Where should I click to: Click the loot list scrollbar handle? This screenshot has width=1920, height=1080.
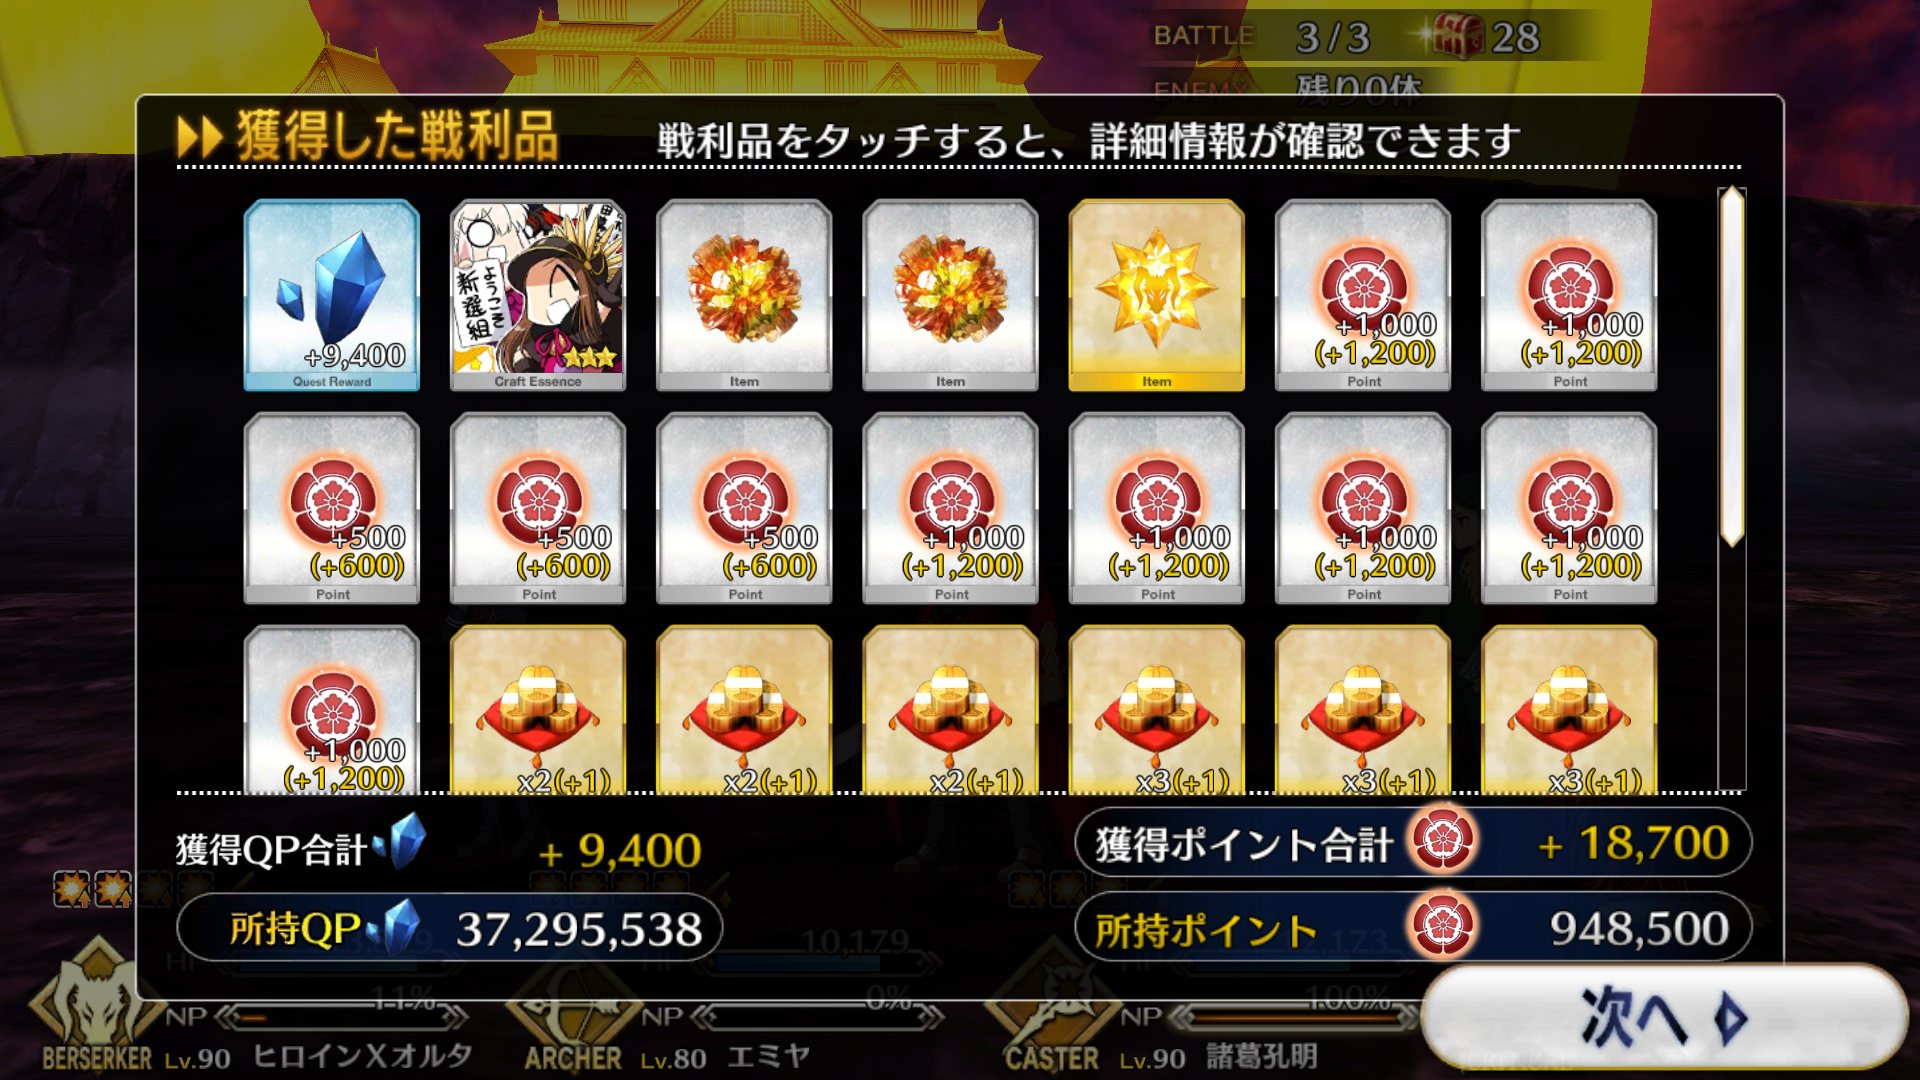coord(1732,366)
